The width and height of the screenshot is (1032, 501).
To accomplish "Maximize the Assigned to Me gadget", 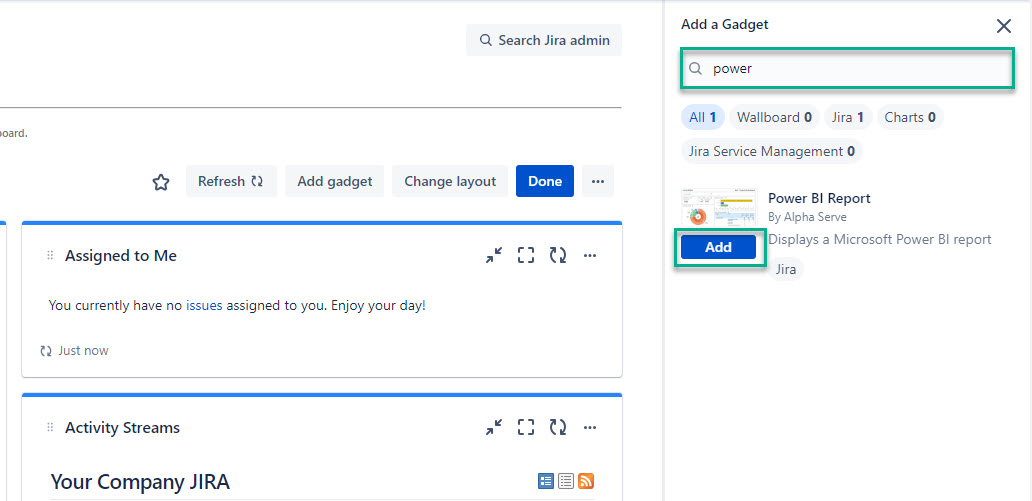I will (x=526, y=256).
